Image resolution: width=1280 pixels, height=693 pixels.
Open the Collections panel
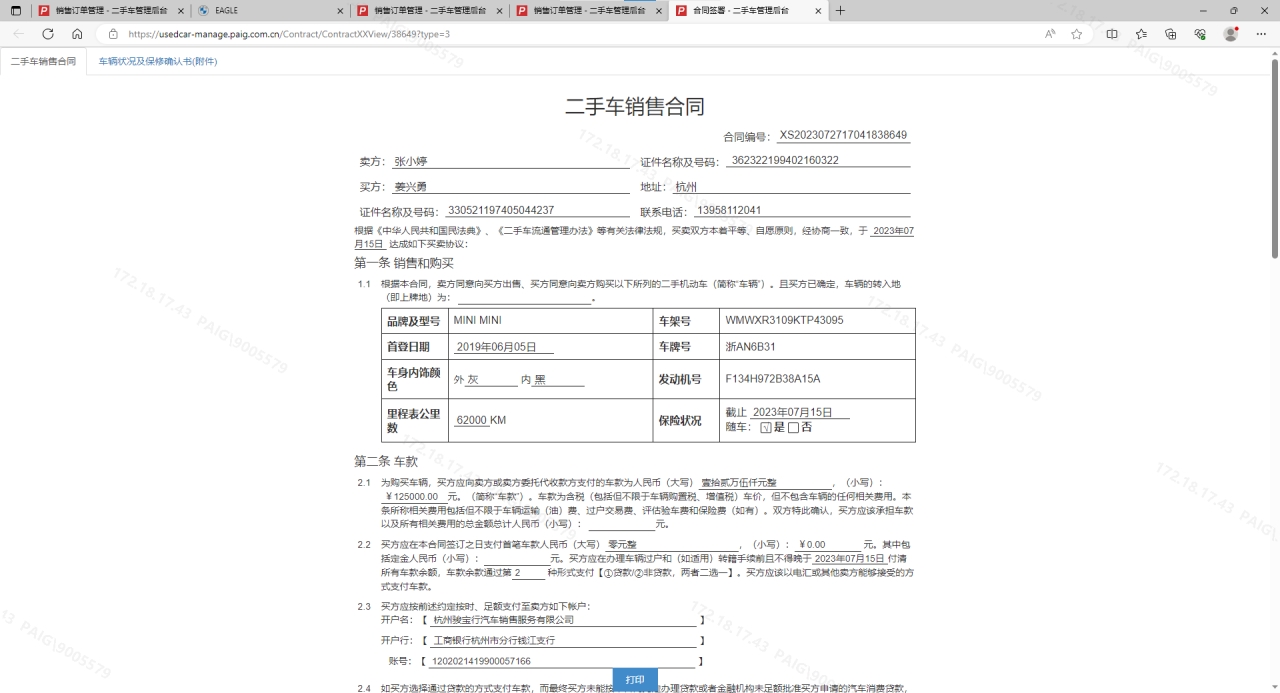(1170, 34)
